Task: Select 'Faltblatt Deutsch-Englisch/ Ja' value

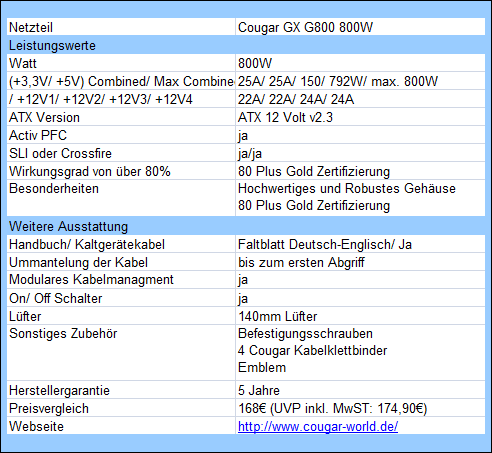Action: point(325,244)
